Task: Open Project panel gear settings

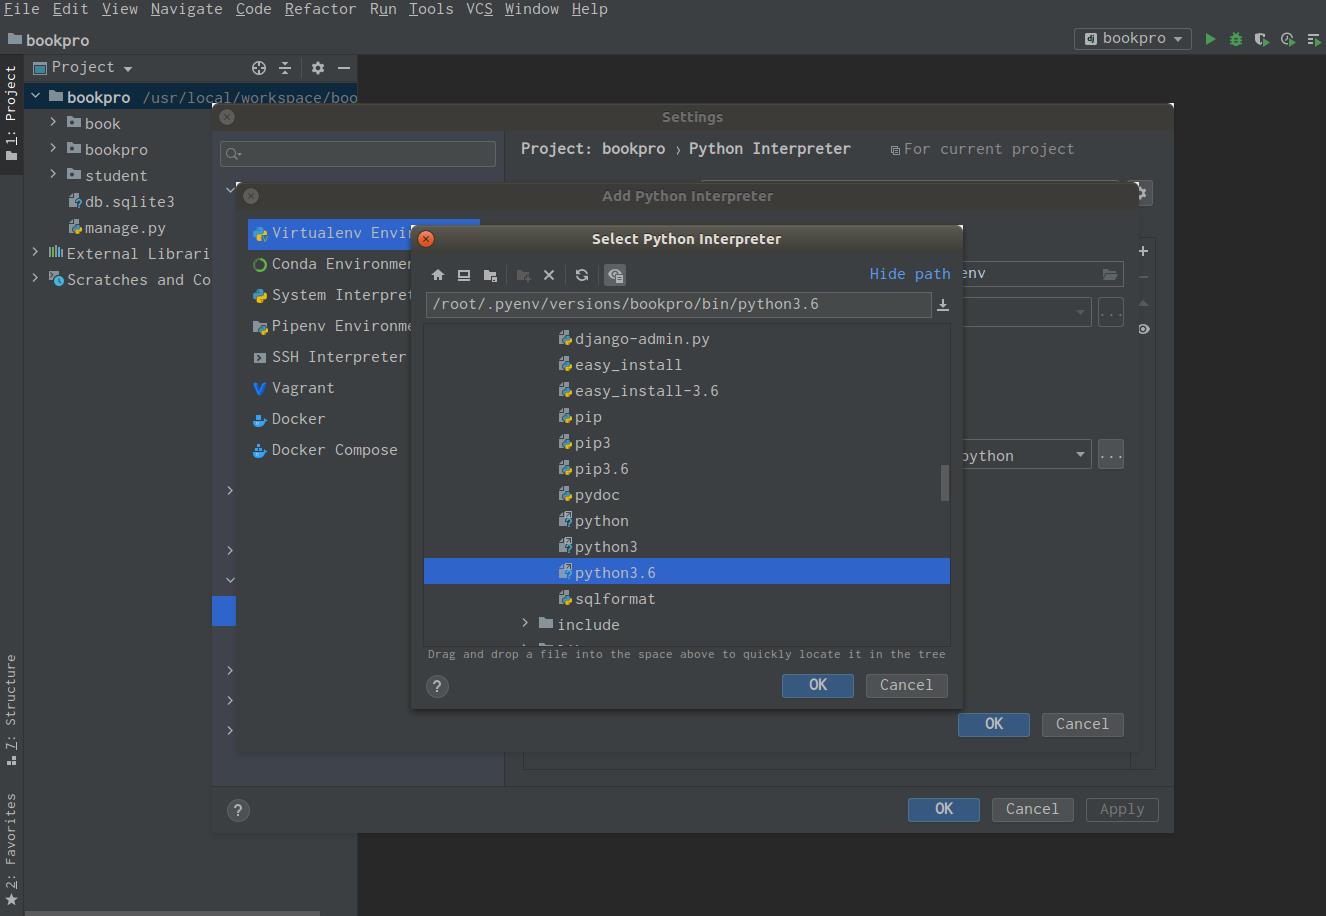Action: (x=318, y=68)
